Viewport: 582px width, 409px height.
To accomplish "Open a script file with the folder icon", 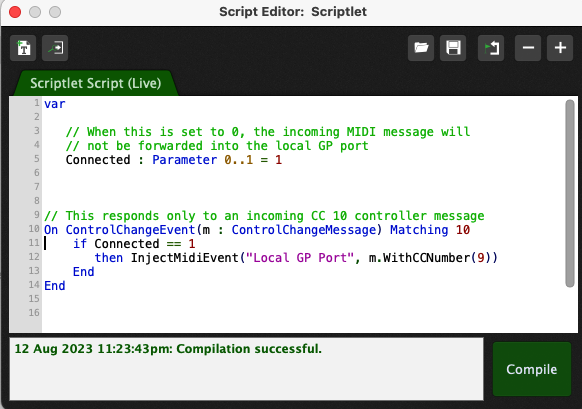I will click(x=421, y=48).
